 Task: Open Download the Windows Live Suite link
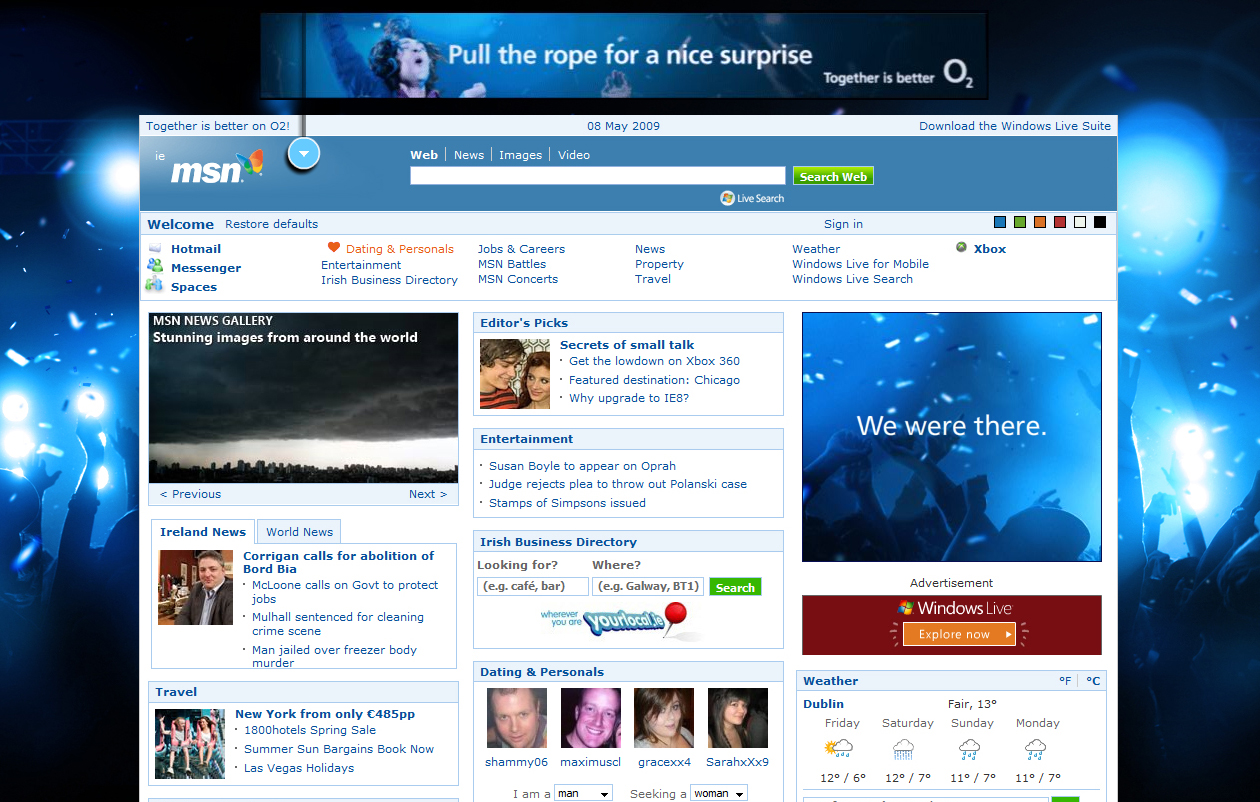tap(1015, 126)
